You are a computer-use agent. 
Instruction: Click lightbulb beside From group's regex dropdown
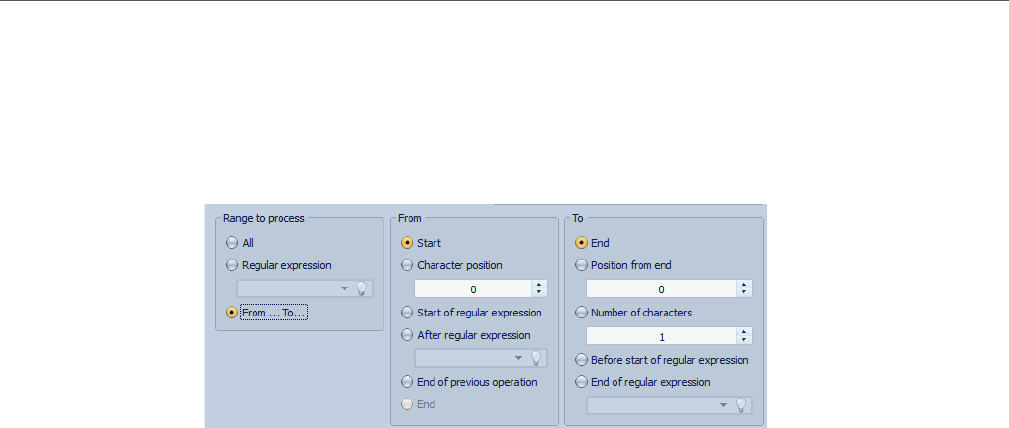click(537, 358)
